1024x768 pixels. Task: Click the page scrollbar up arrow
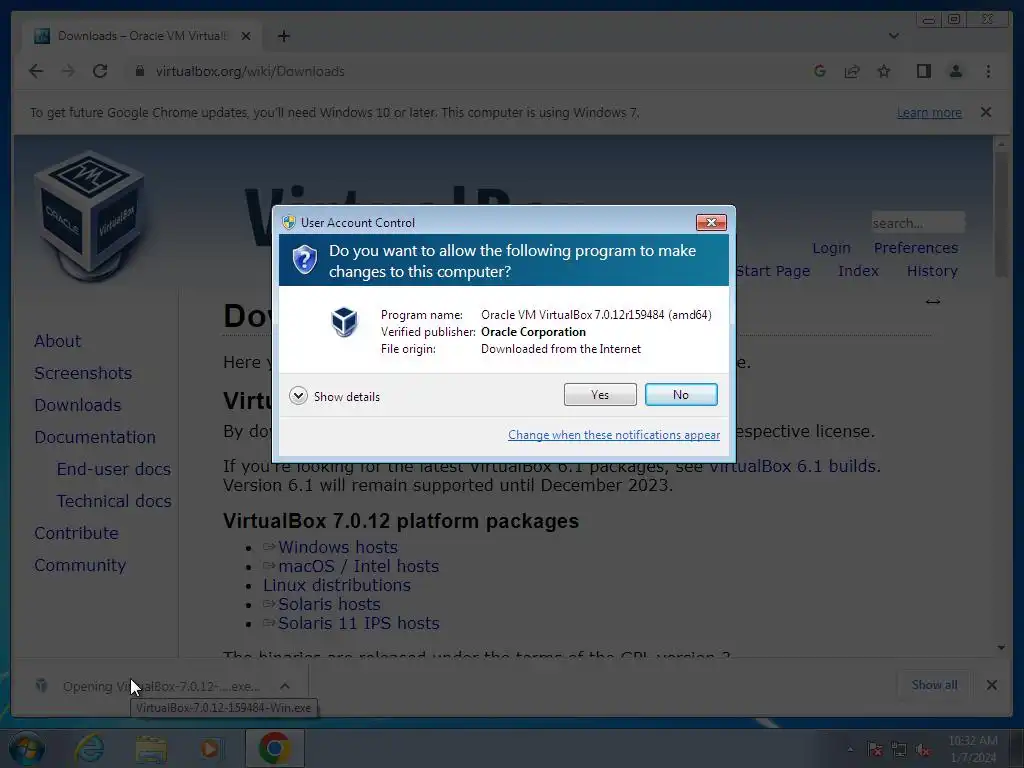coord(1001,144)
